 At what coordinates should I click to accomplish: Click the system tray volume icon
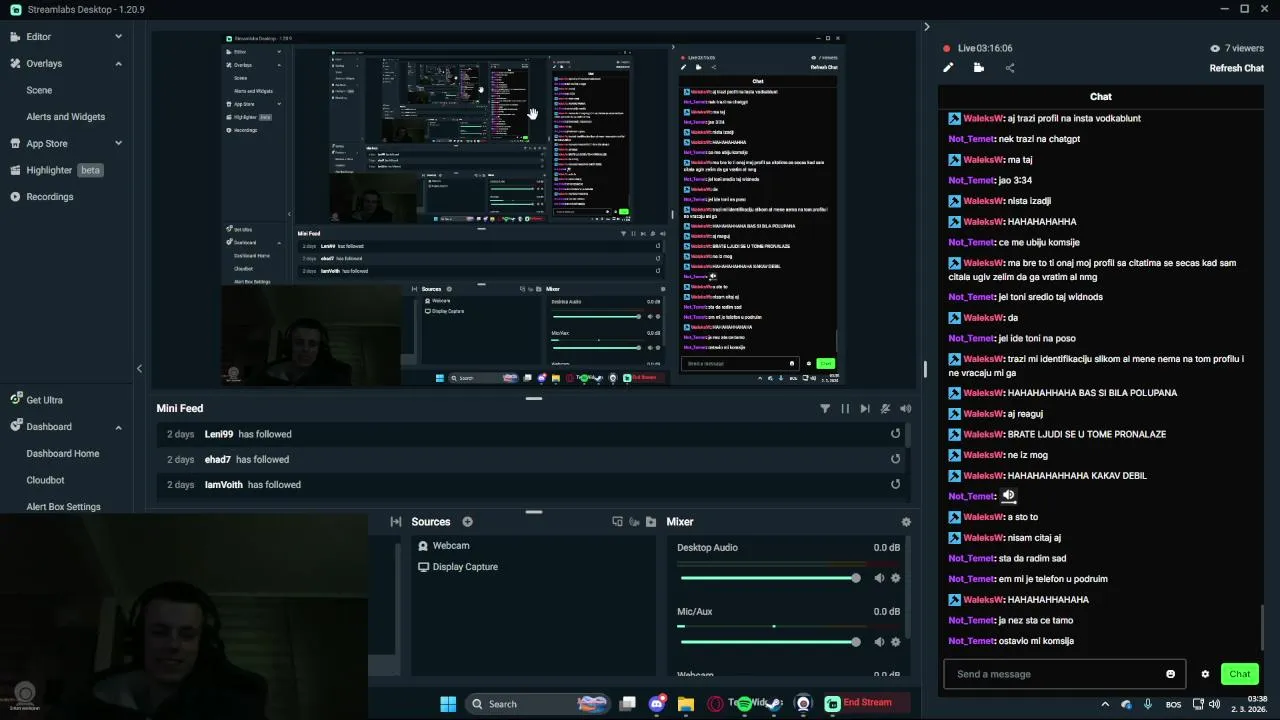(x=1214, y=704)
